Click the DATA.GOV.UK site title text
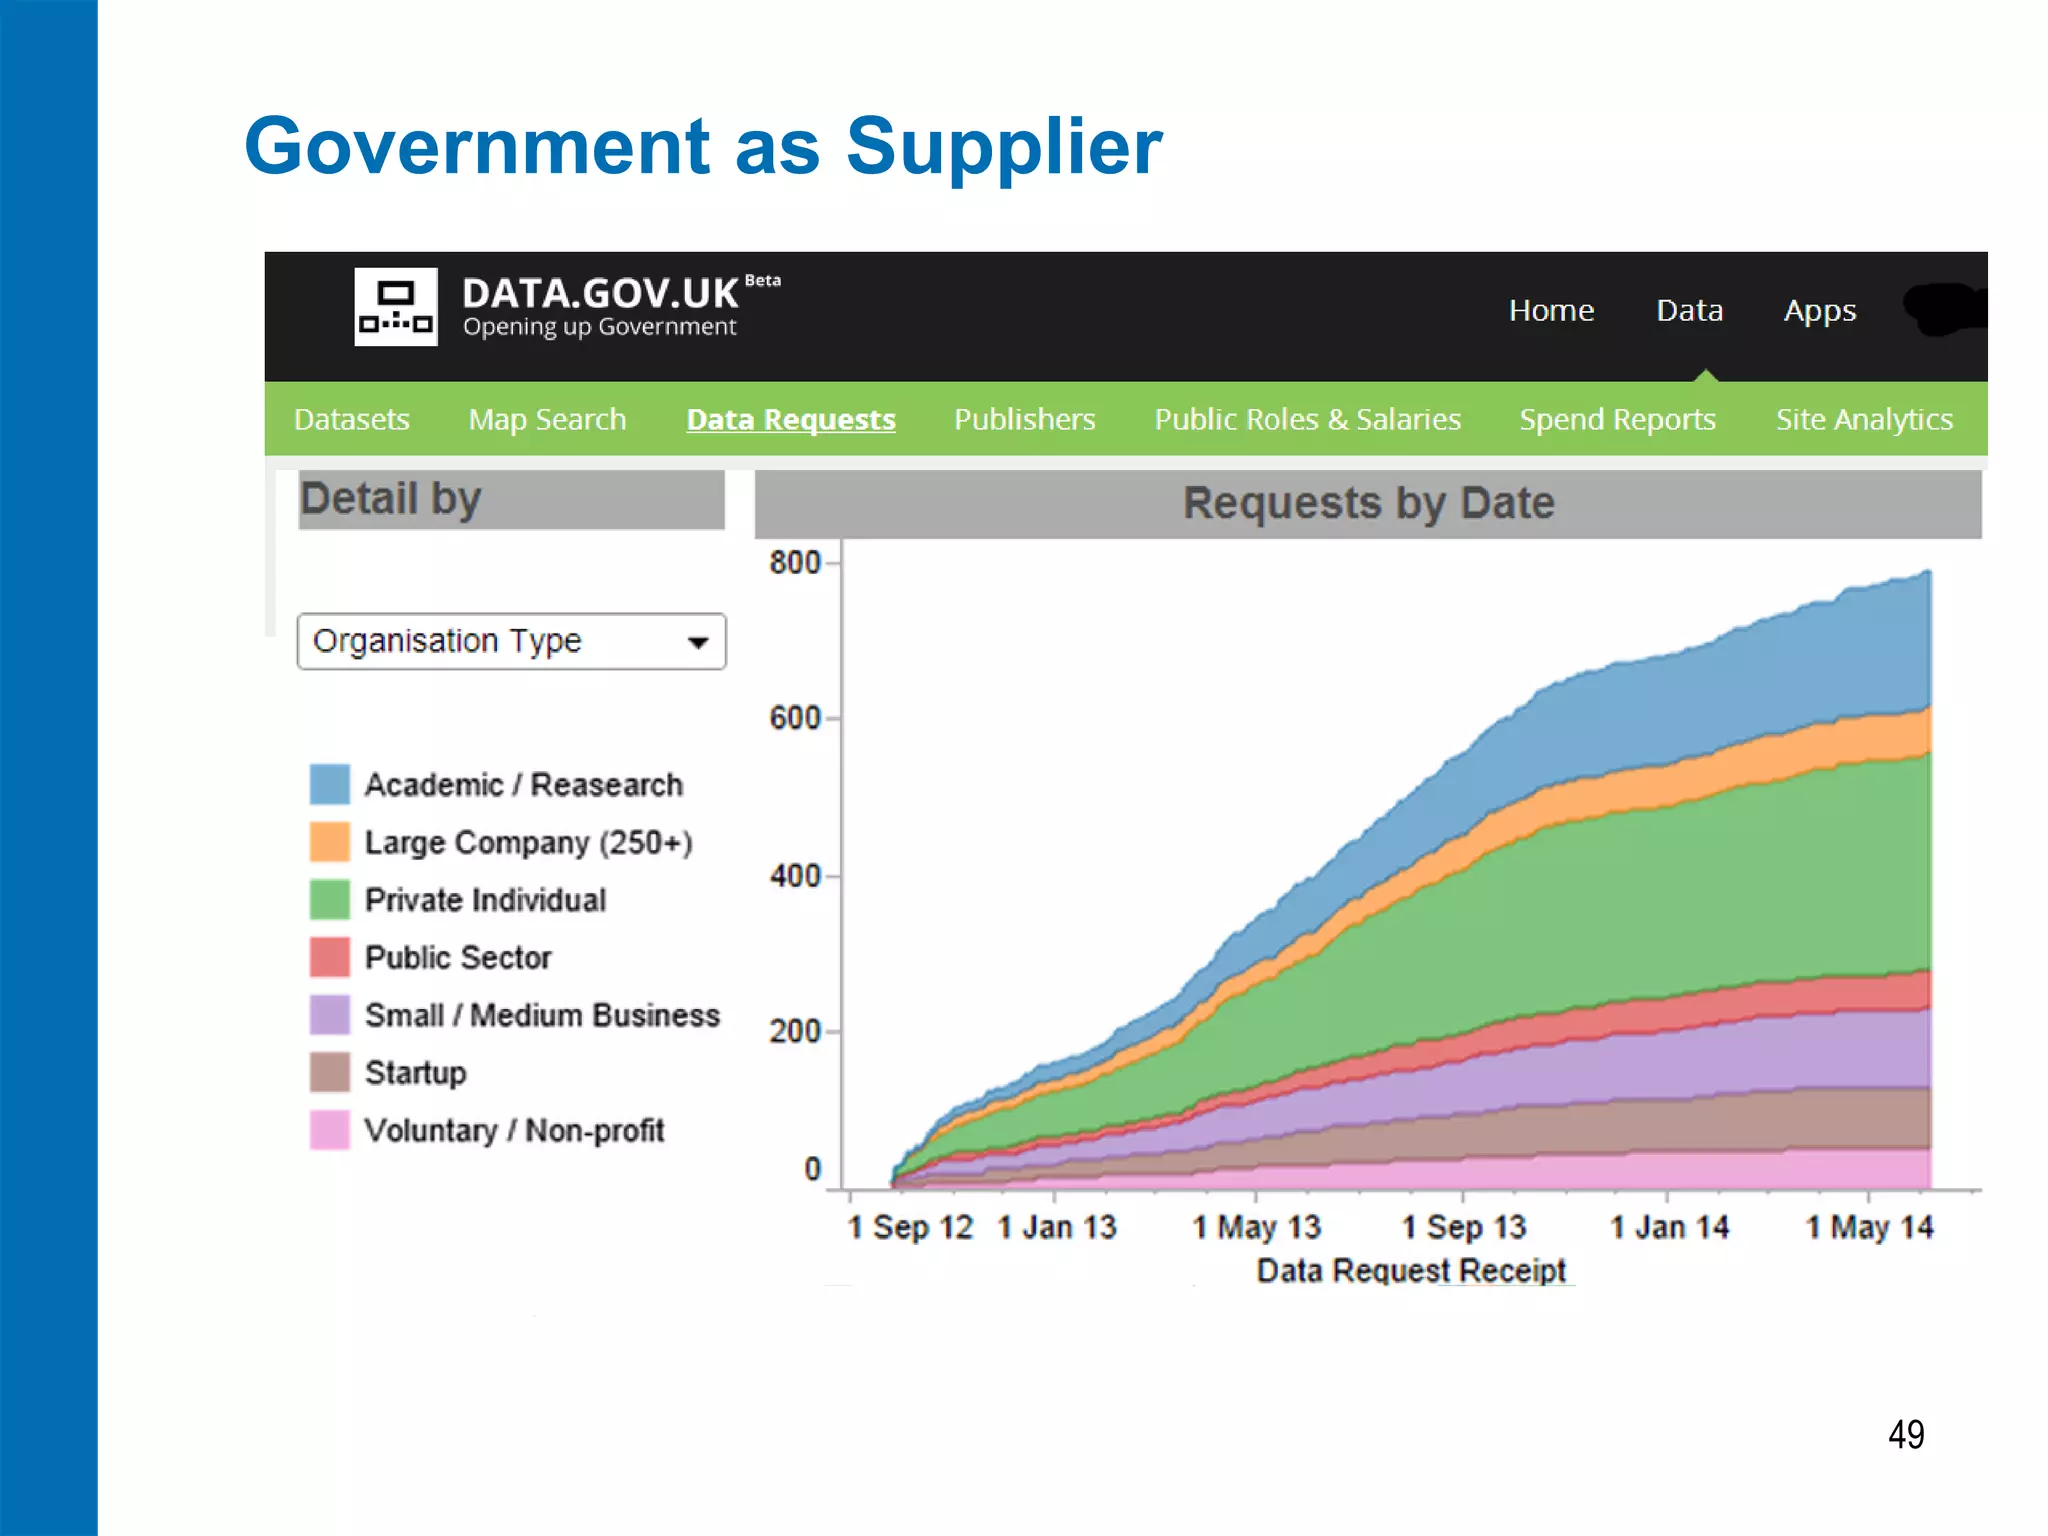Viewport: 2048px width, 1536px height. tap(601, 293)
